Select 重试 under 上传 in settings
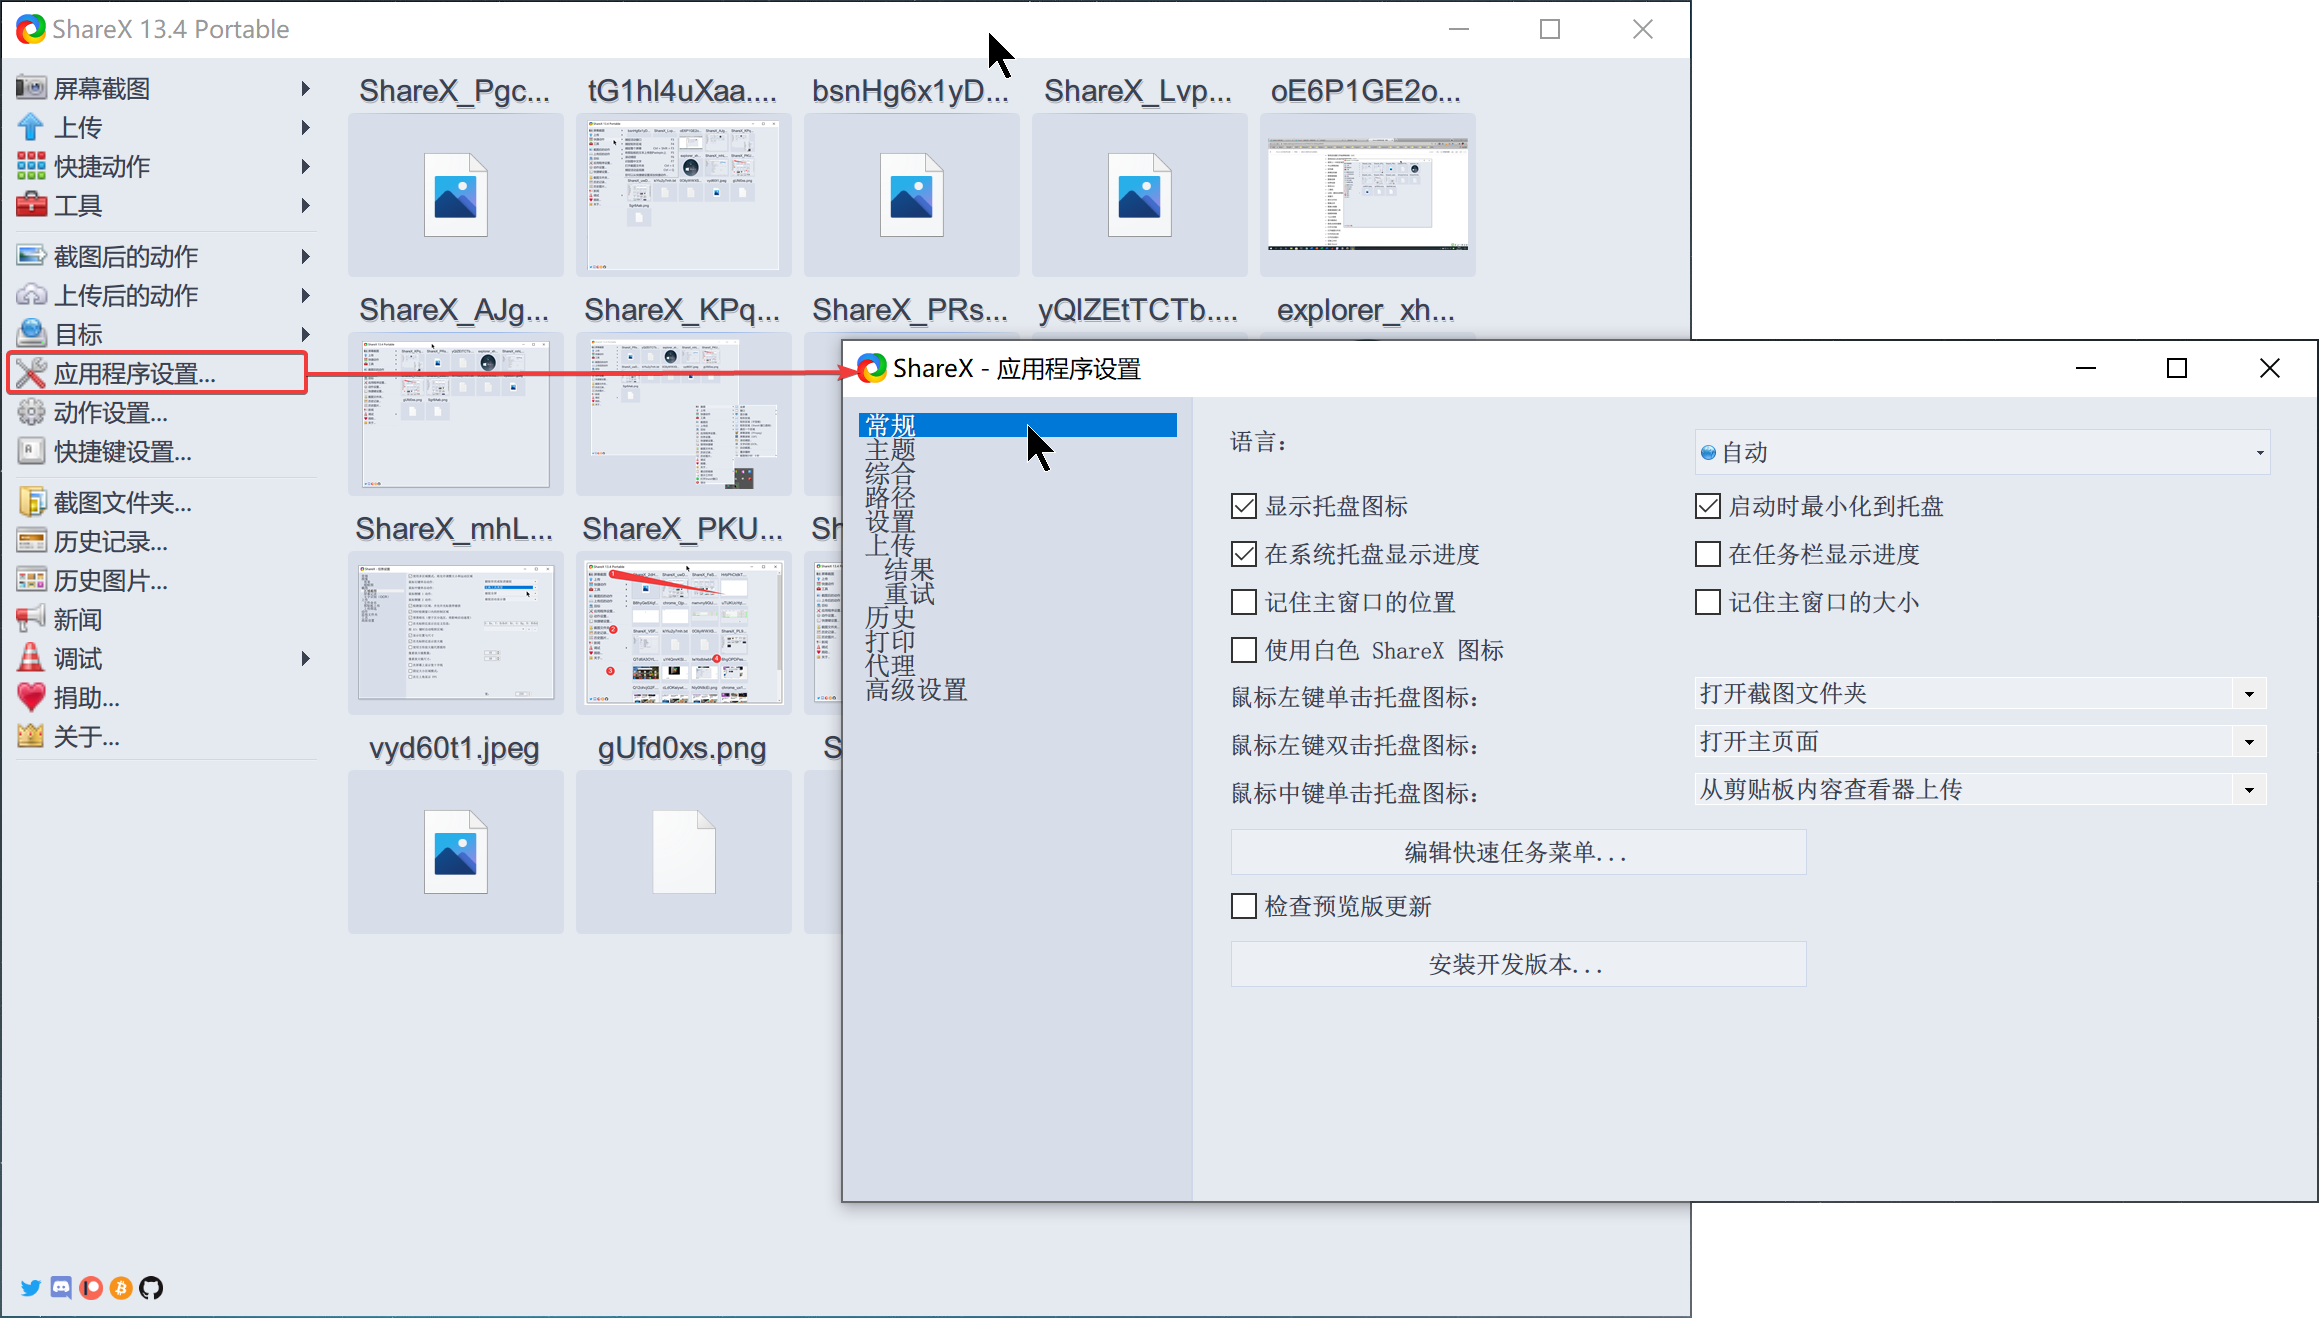Viewport: 2319px width, 1318px height. pyautogui.click(x=909, y=593)
